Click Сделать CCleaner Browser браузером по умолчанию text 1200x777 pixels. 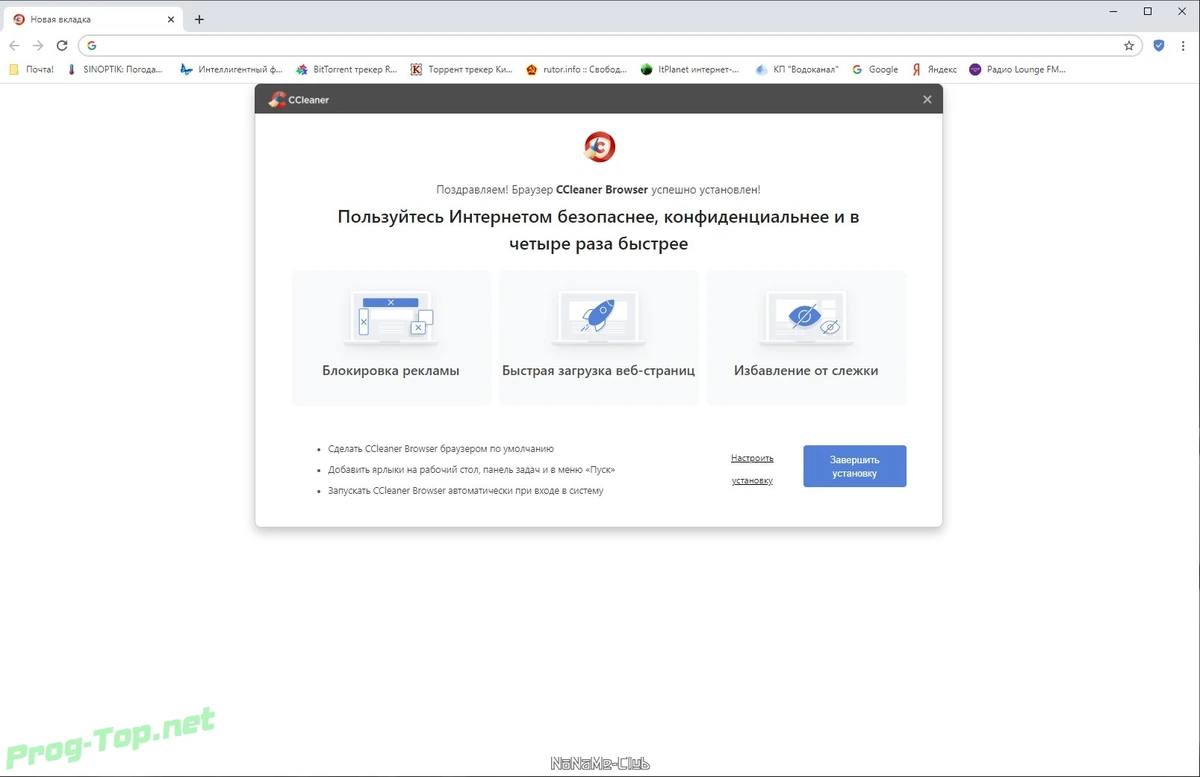pyautogui.click(x=441, y=449)
